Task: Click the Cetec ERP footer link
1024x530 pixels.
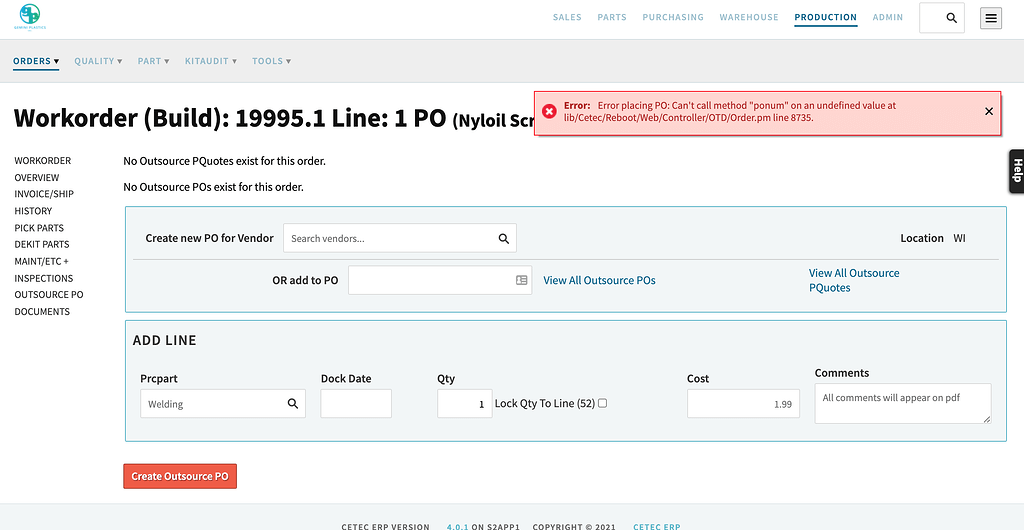Action: coord(657,526)
